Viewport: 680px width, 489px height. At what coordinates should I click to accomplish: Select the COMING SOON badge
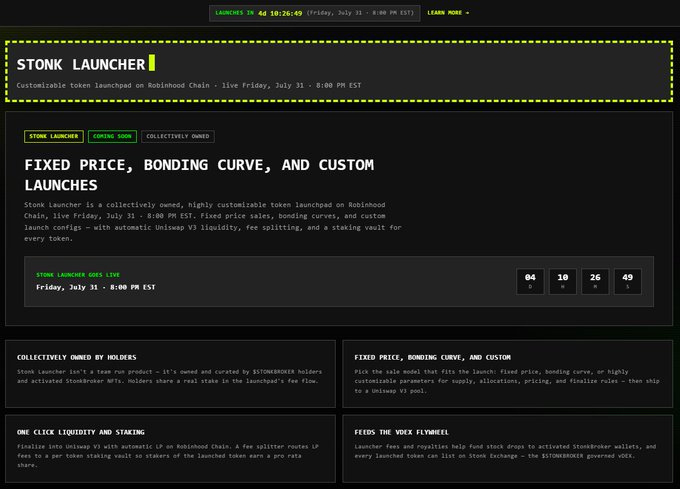pos(112,137)
